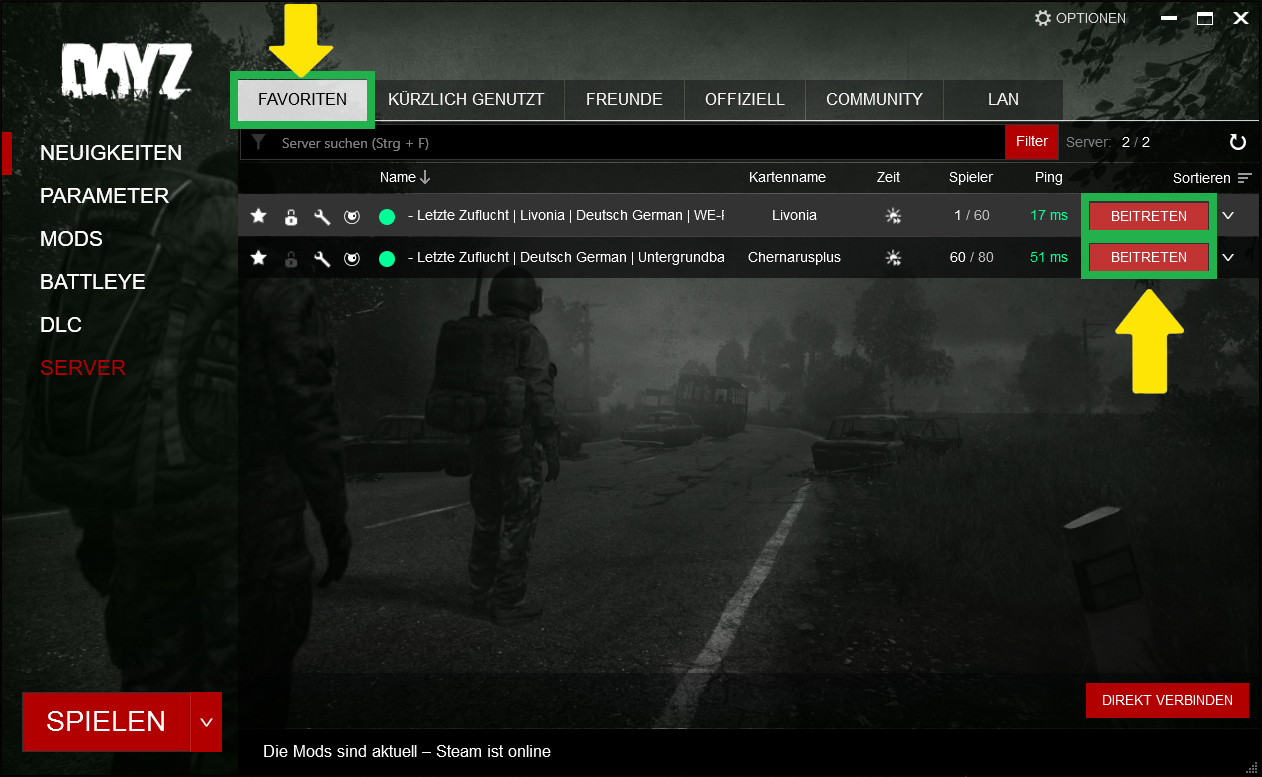The width and height of the screenshot is (1262, 777).
Task: Open the dropdown arrow beside Spielen
Action: (x=206, y=722)
